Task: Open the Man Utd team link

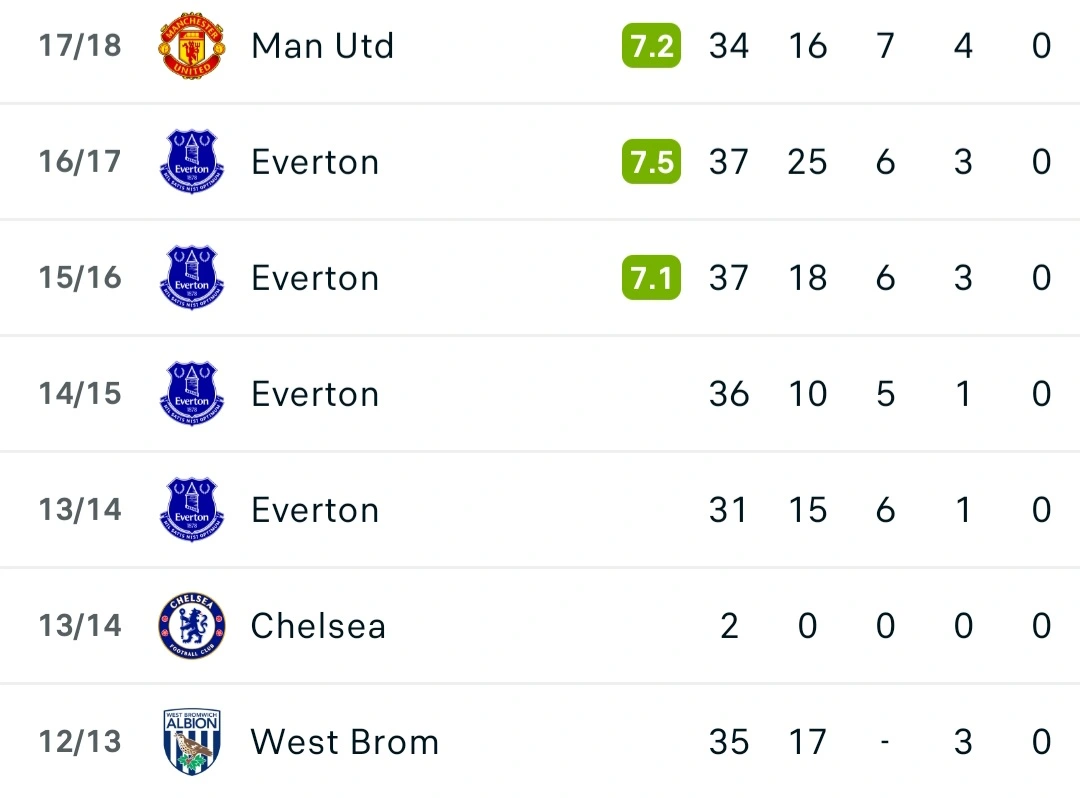Action: click(x=322, y=46)
